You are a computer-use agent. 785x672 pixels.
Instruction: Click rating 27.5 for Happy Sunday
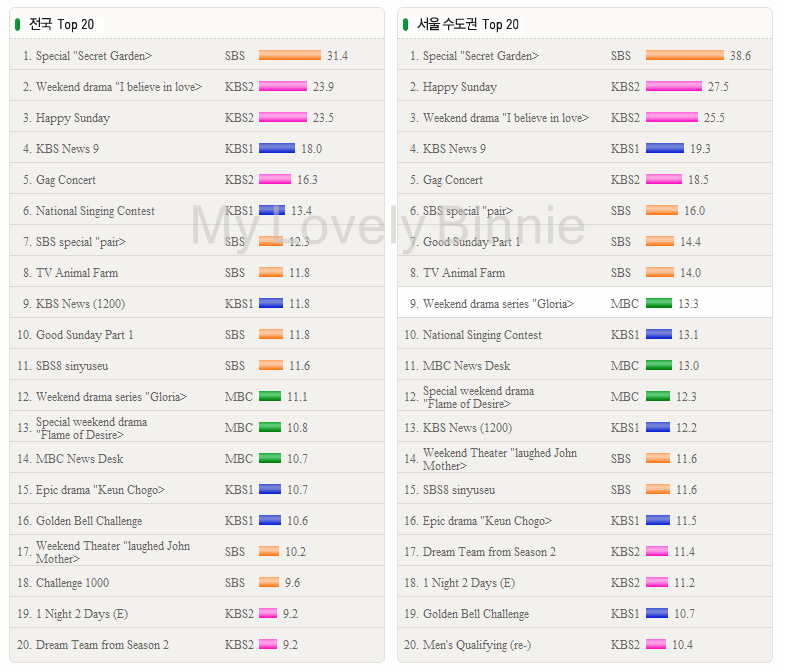click(x=718, y=87)
